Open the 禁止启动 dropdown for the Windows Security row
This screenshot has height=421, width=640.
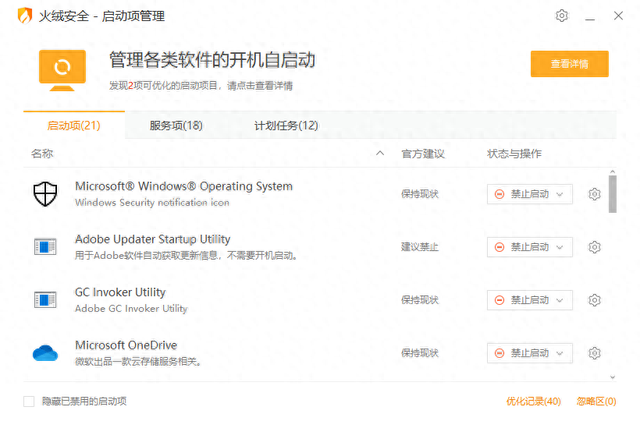point(530,194)
